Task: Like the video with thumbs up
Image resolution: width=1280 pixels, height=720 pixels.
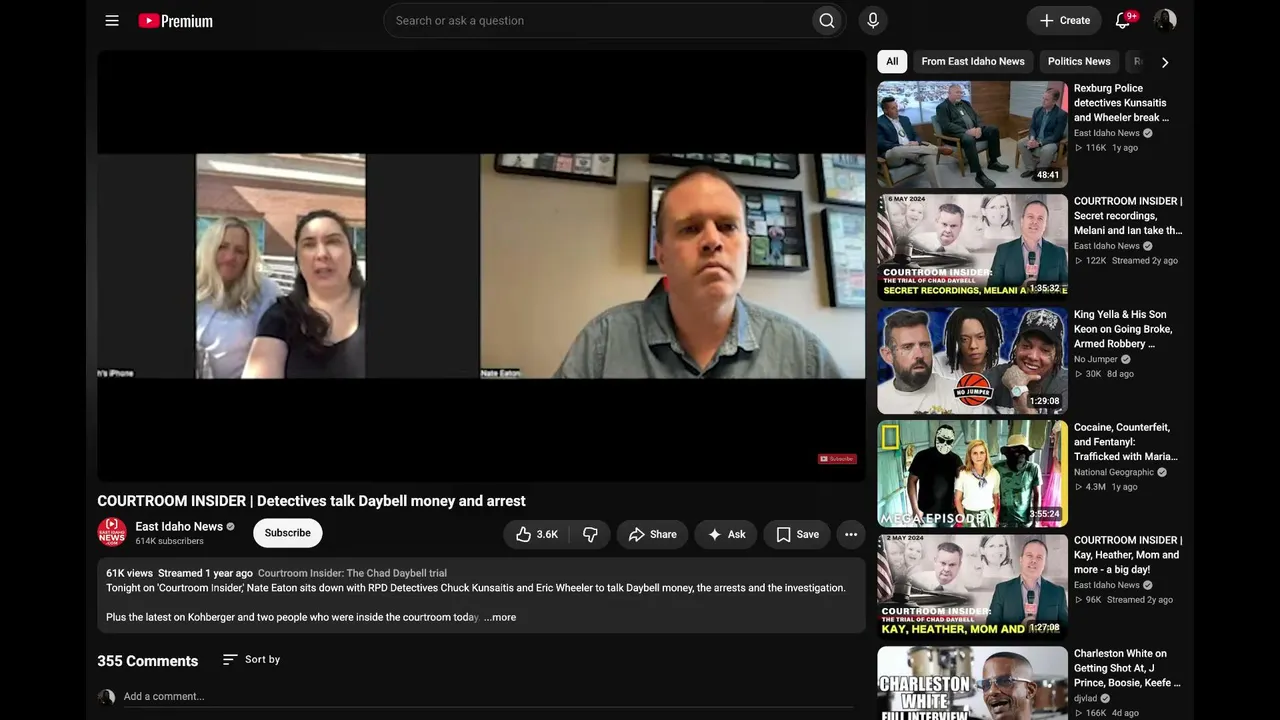Action: pyautogui.click(x=536, y=534)
